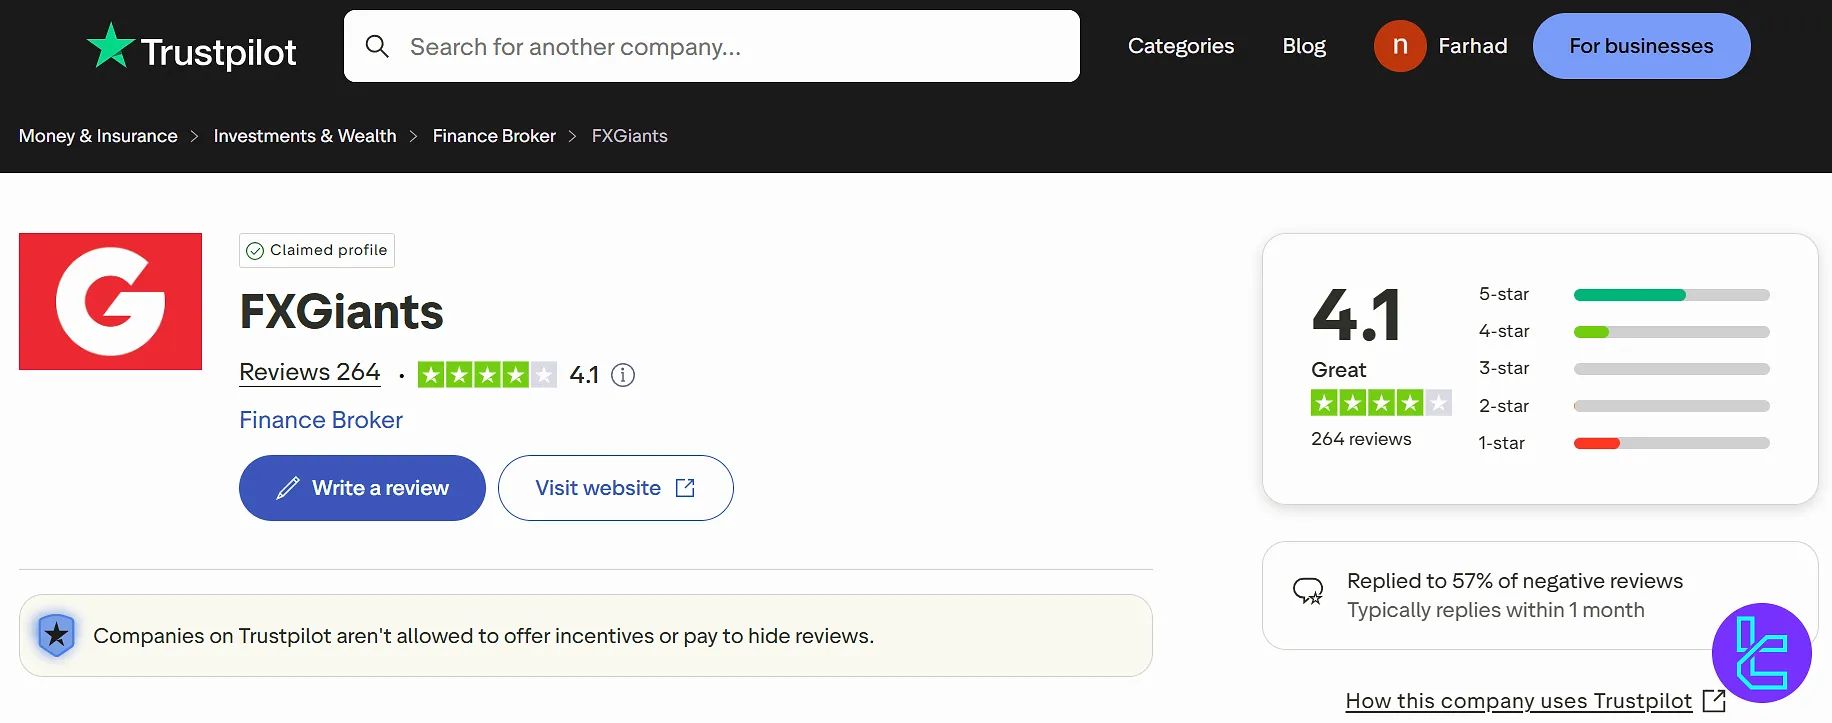This screenshot has height=723, width=1832.
Task: Click the shield star badge icon
Action: [57, 635]
